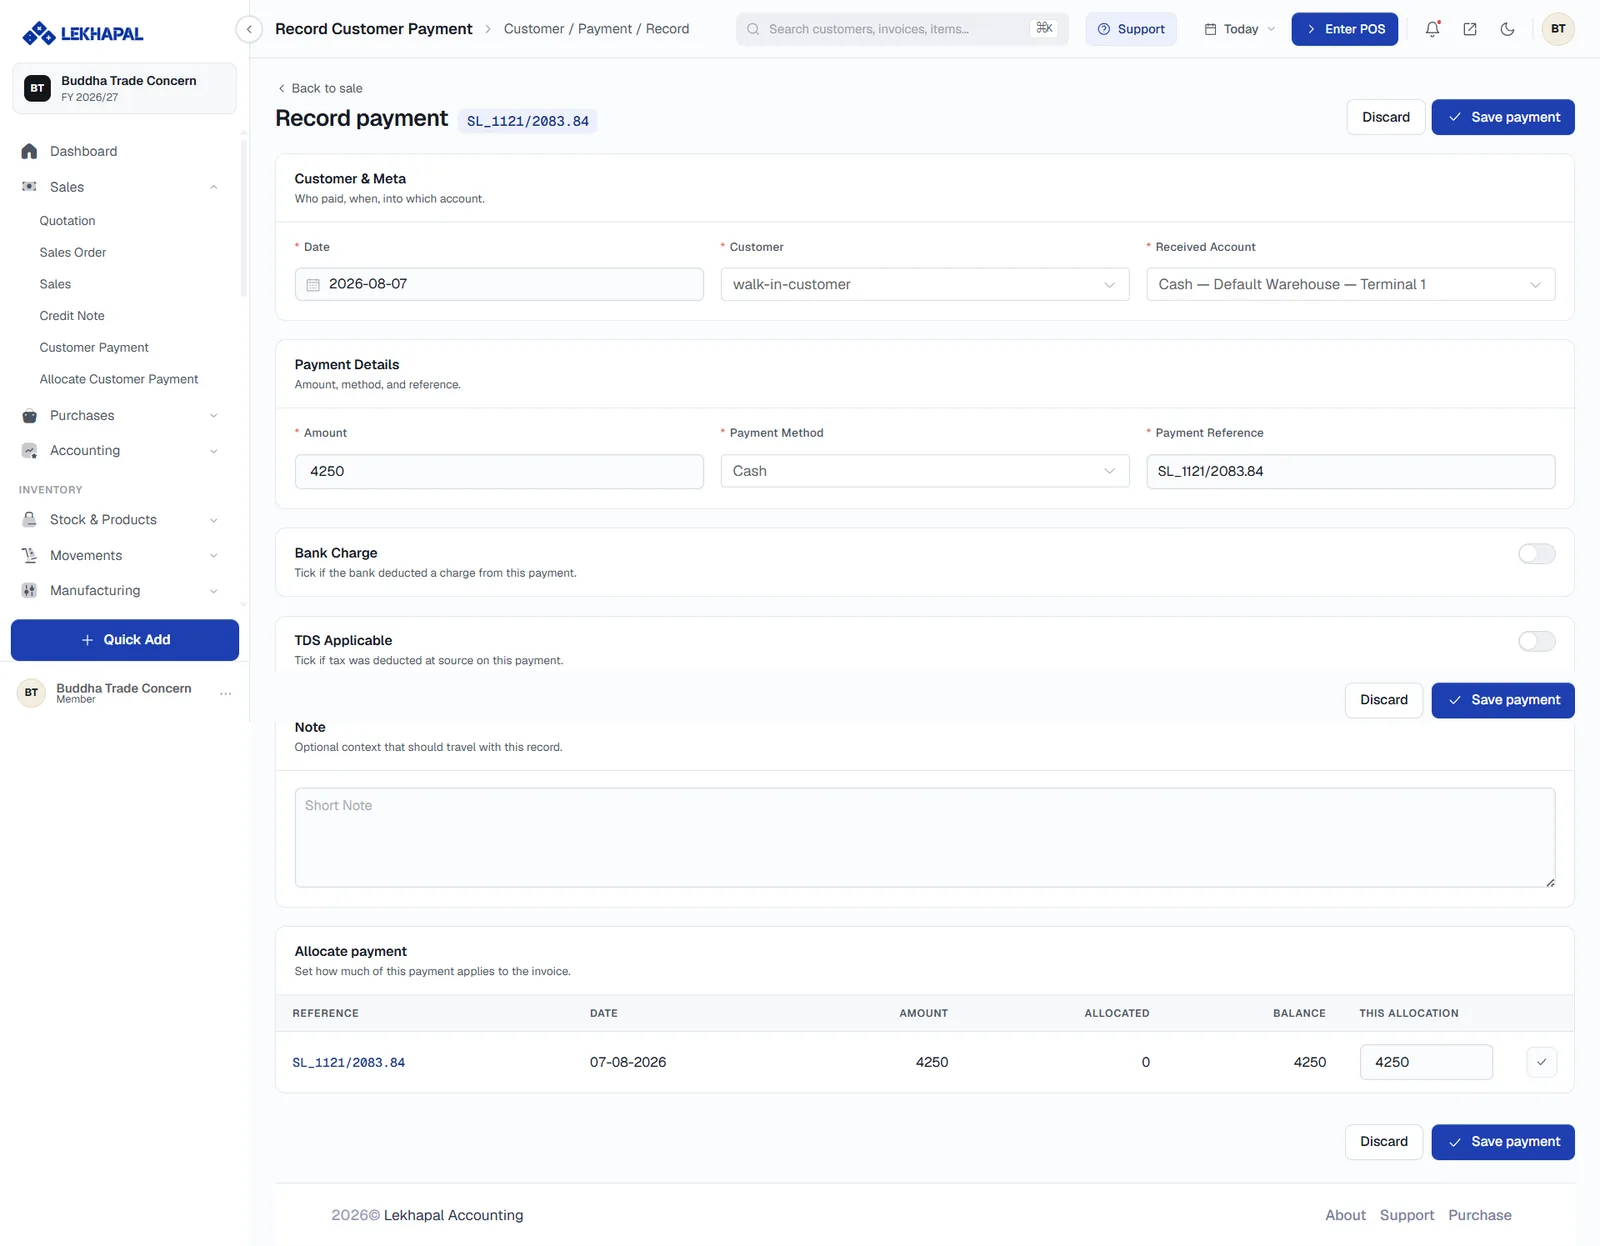Collapse the sidebar with the arrow button
The height and width of the screenshot is (1246, 1600).
tap(249, 29)
